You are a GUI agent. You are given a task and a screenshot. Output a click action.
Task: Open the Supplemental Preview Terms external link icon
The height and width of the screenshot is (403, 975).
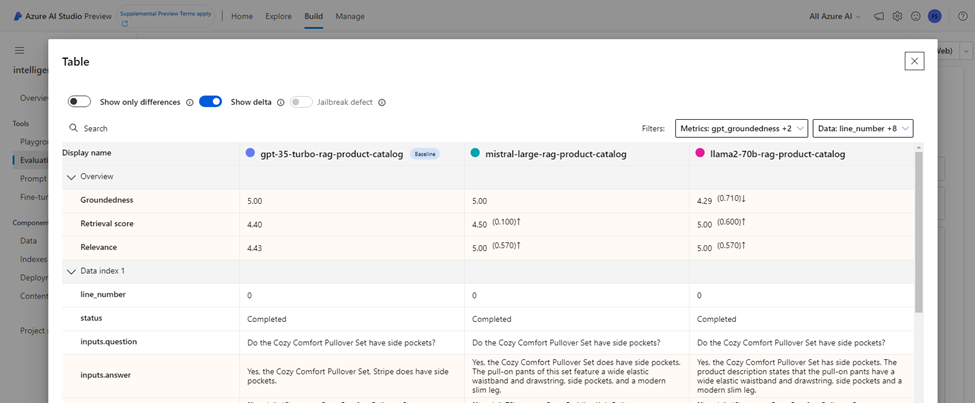tap(125, 24)
